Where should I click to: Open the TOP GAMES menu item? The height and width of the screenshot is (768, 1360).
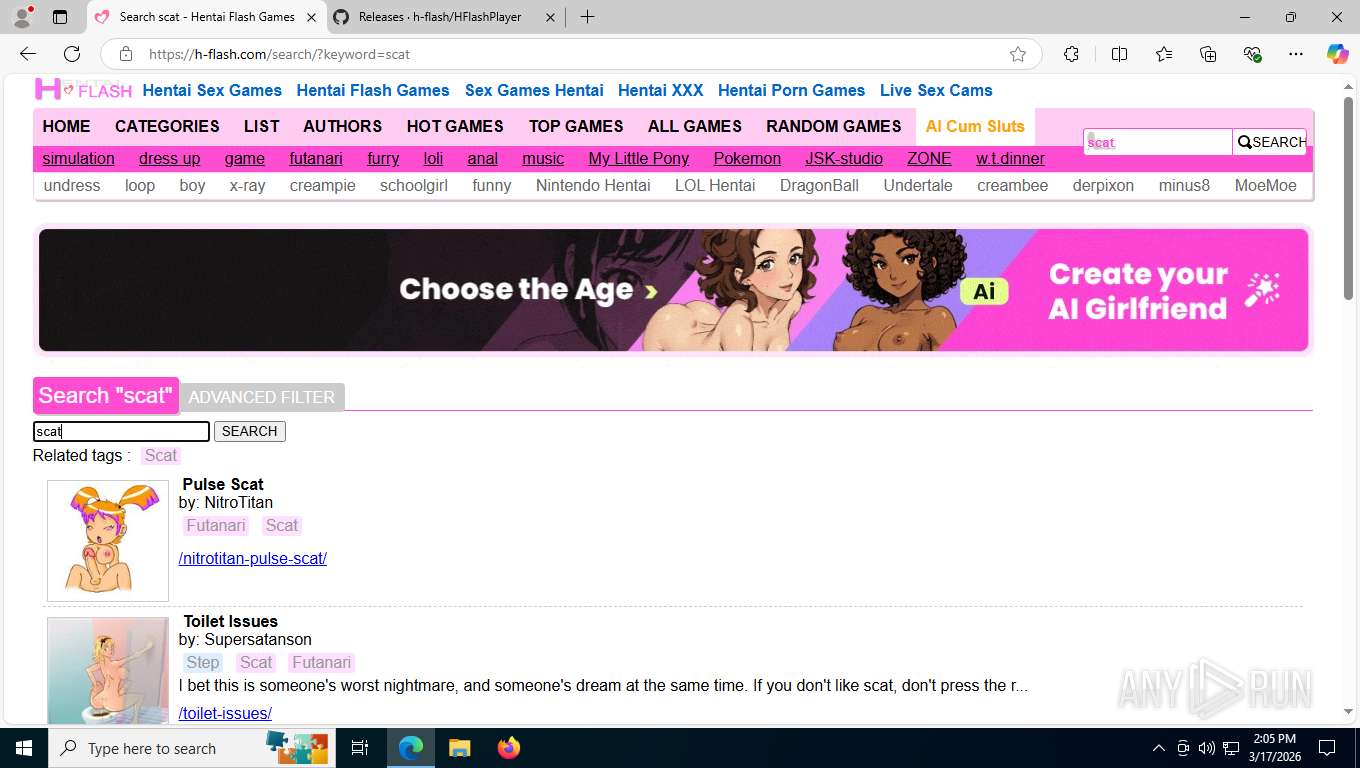coord(576,126)
